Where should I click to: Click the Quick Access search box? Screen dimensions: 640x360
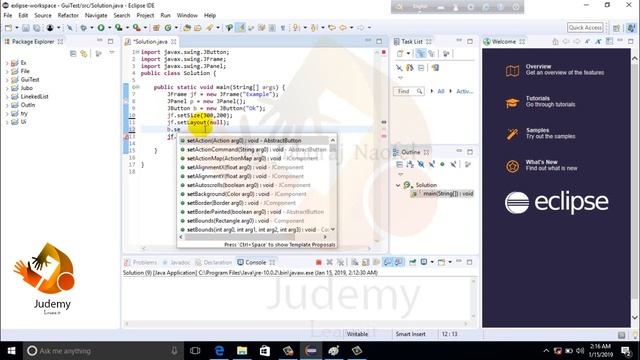click(x=585, y=27)
